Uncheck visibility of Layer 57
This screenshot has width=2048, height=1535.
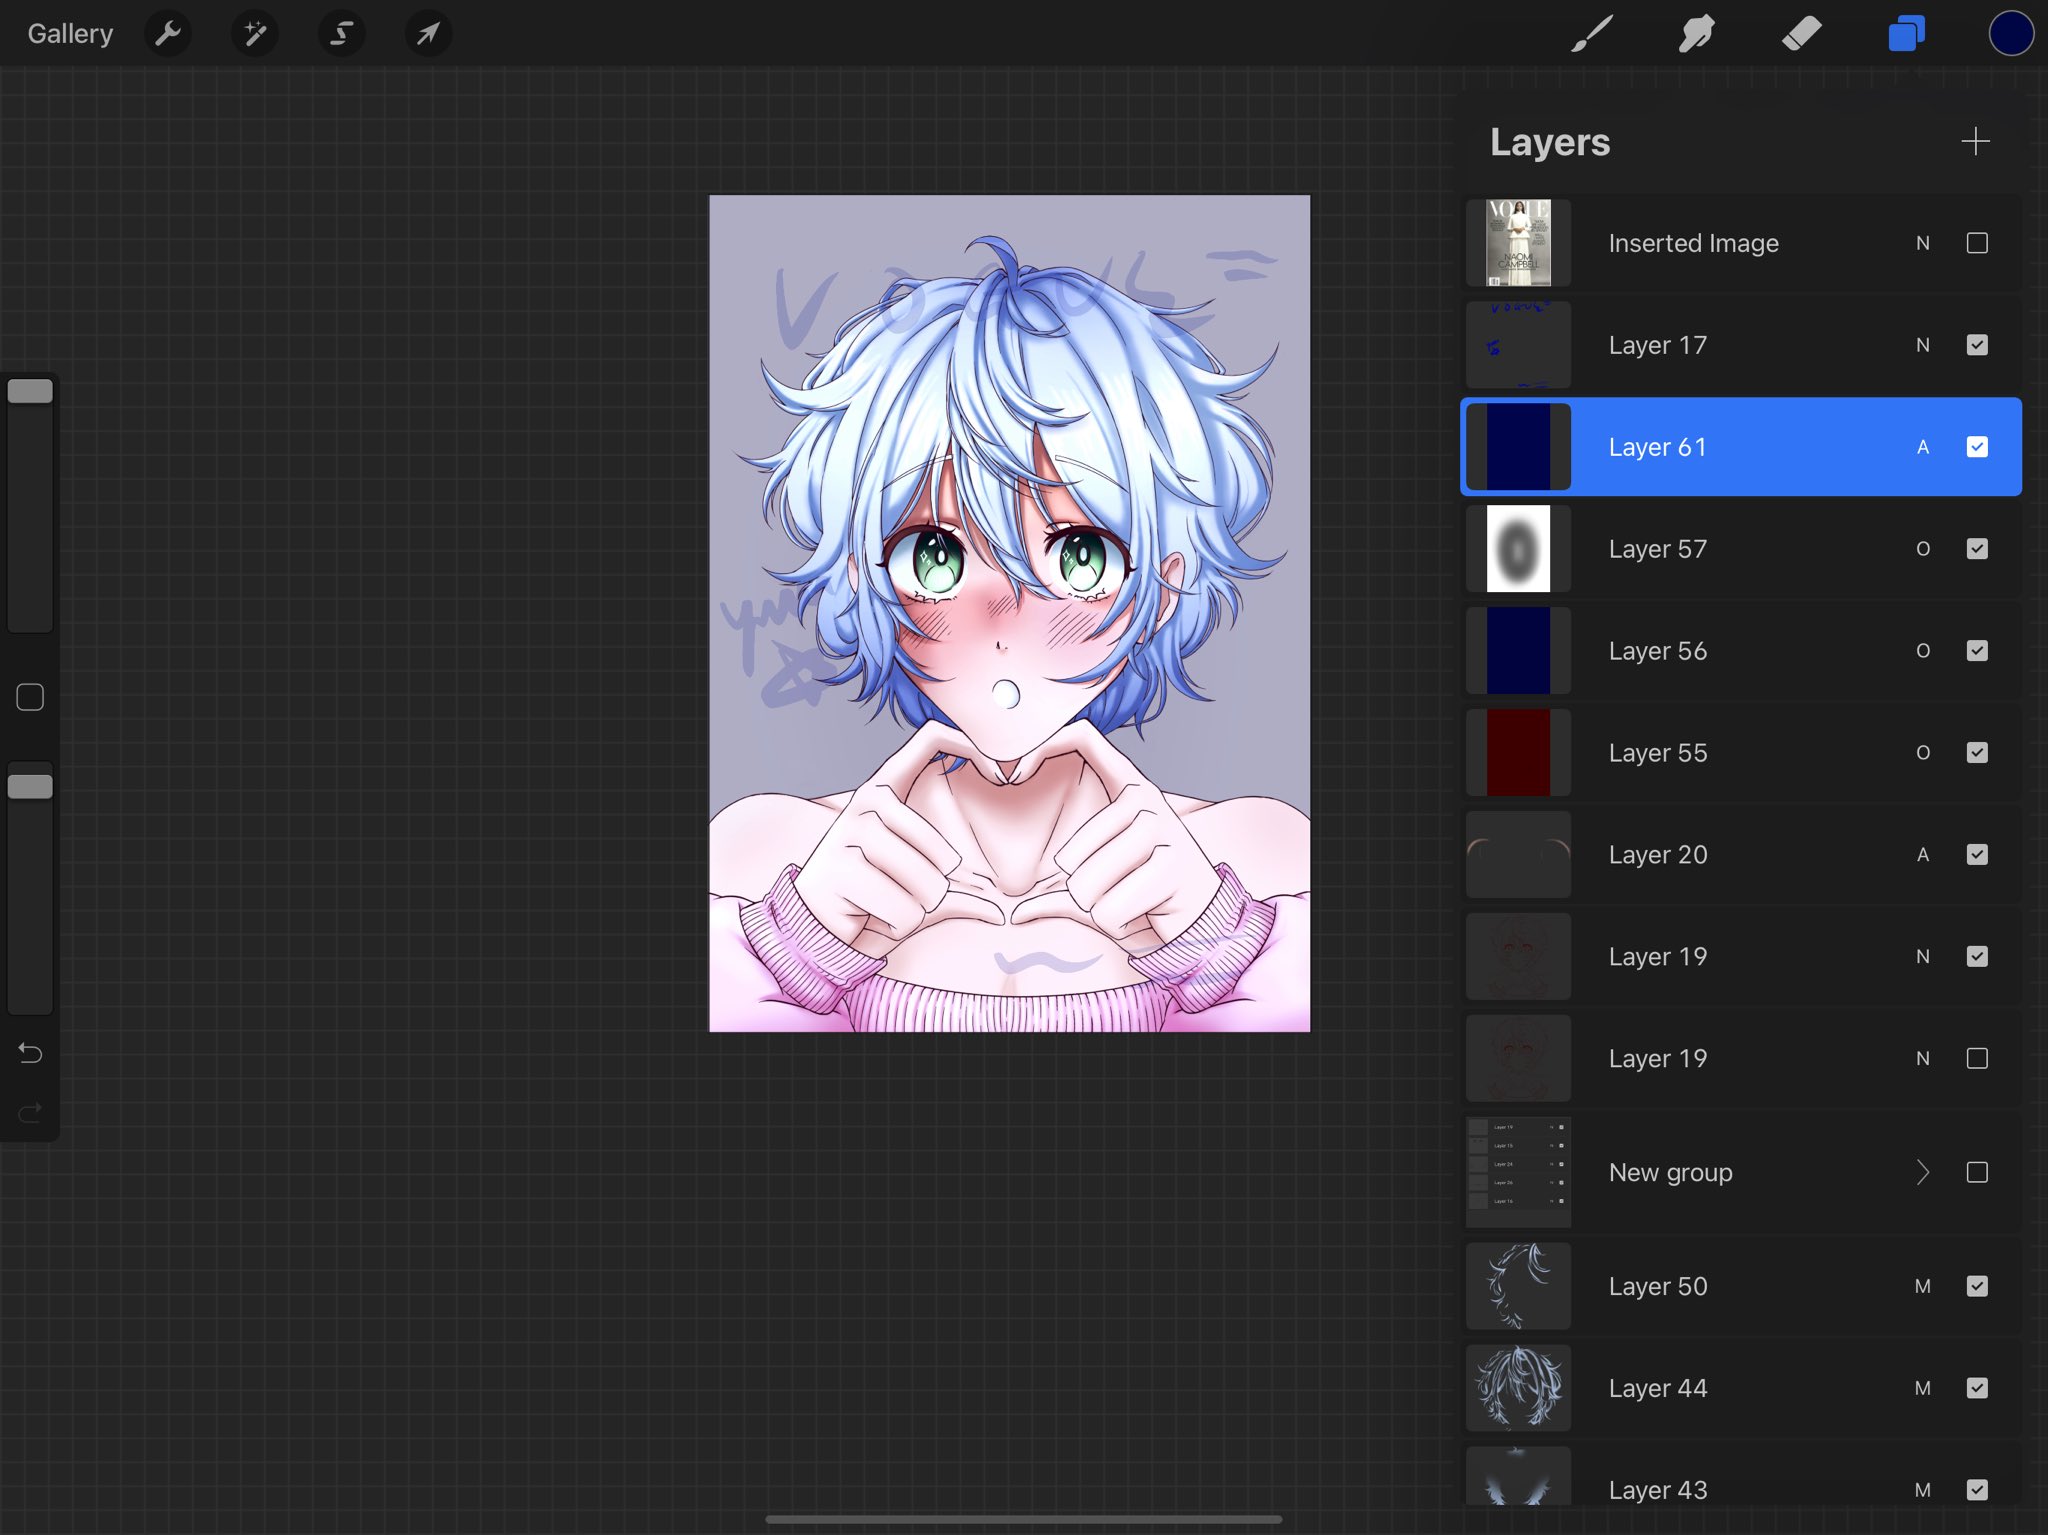click(1976, 549)
